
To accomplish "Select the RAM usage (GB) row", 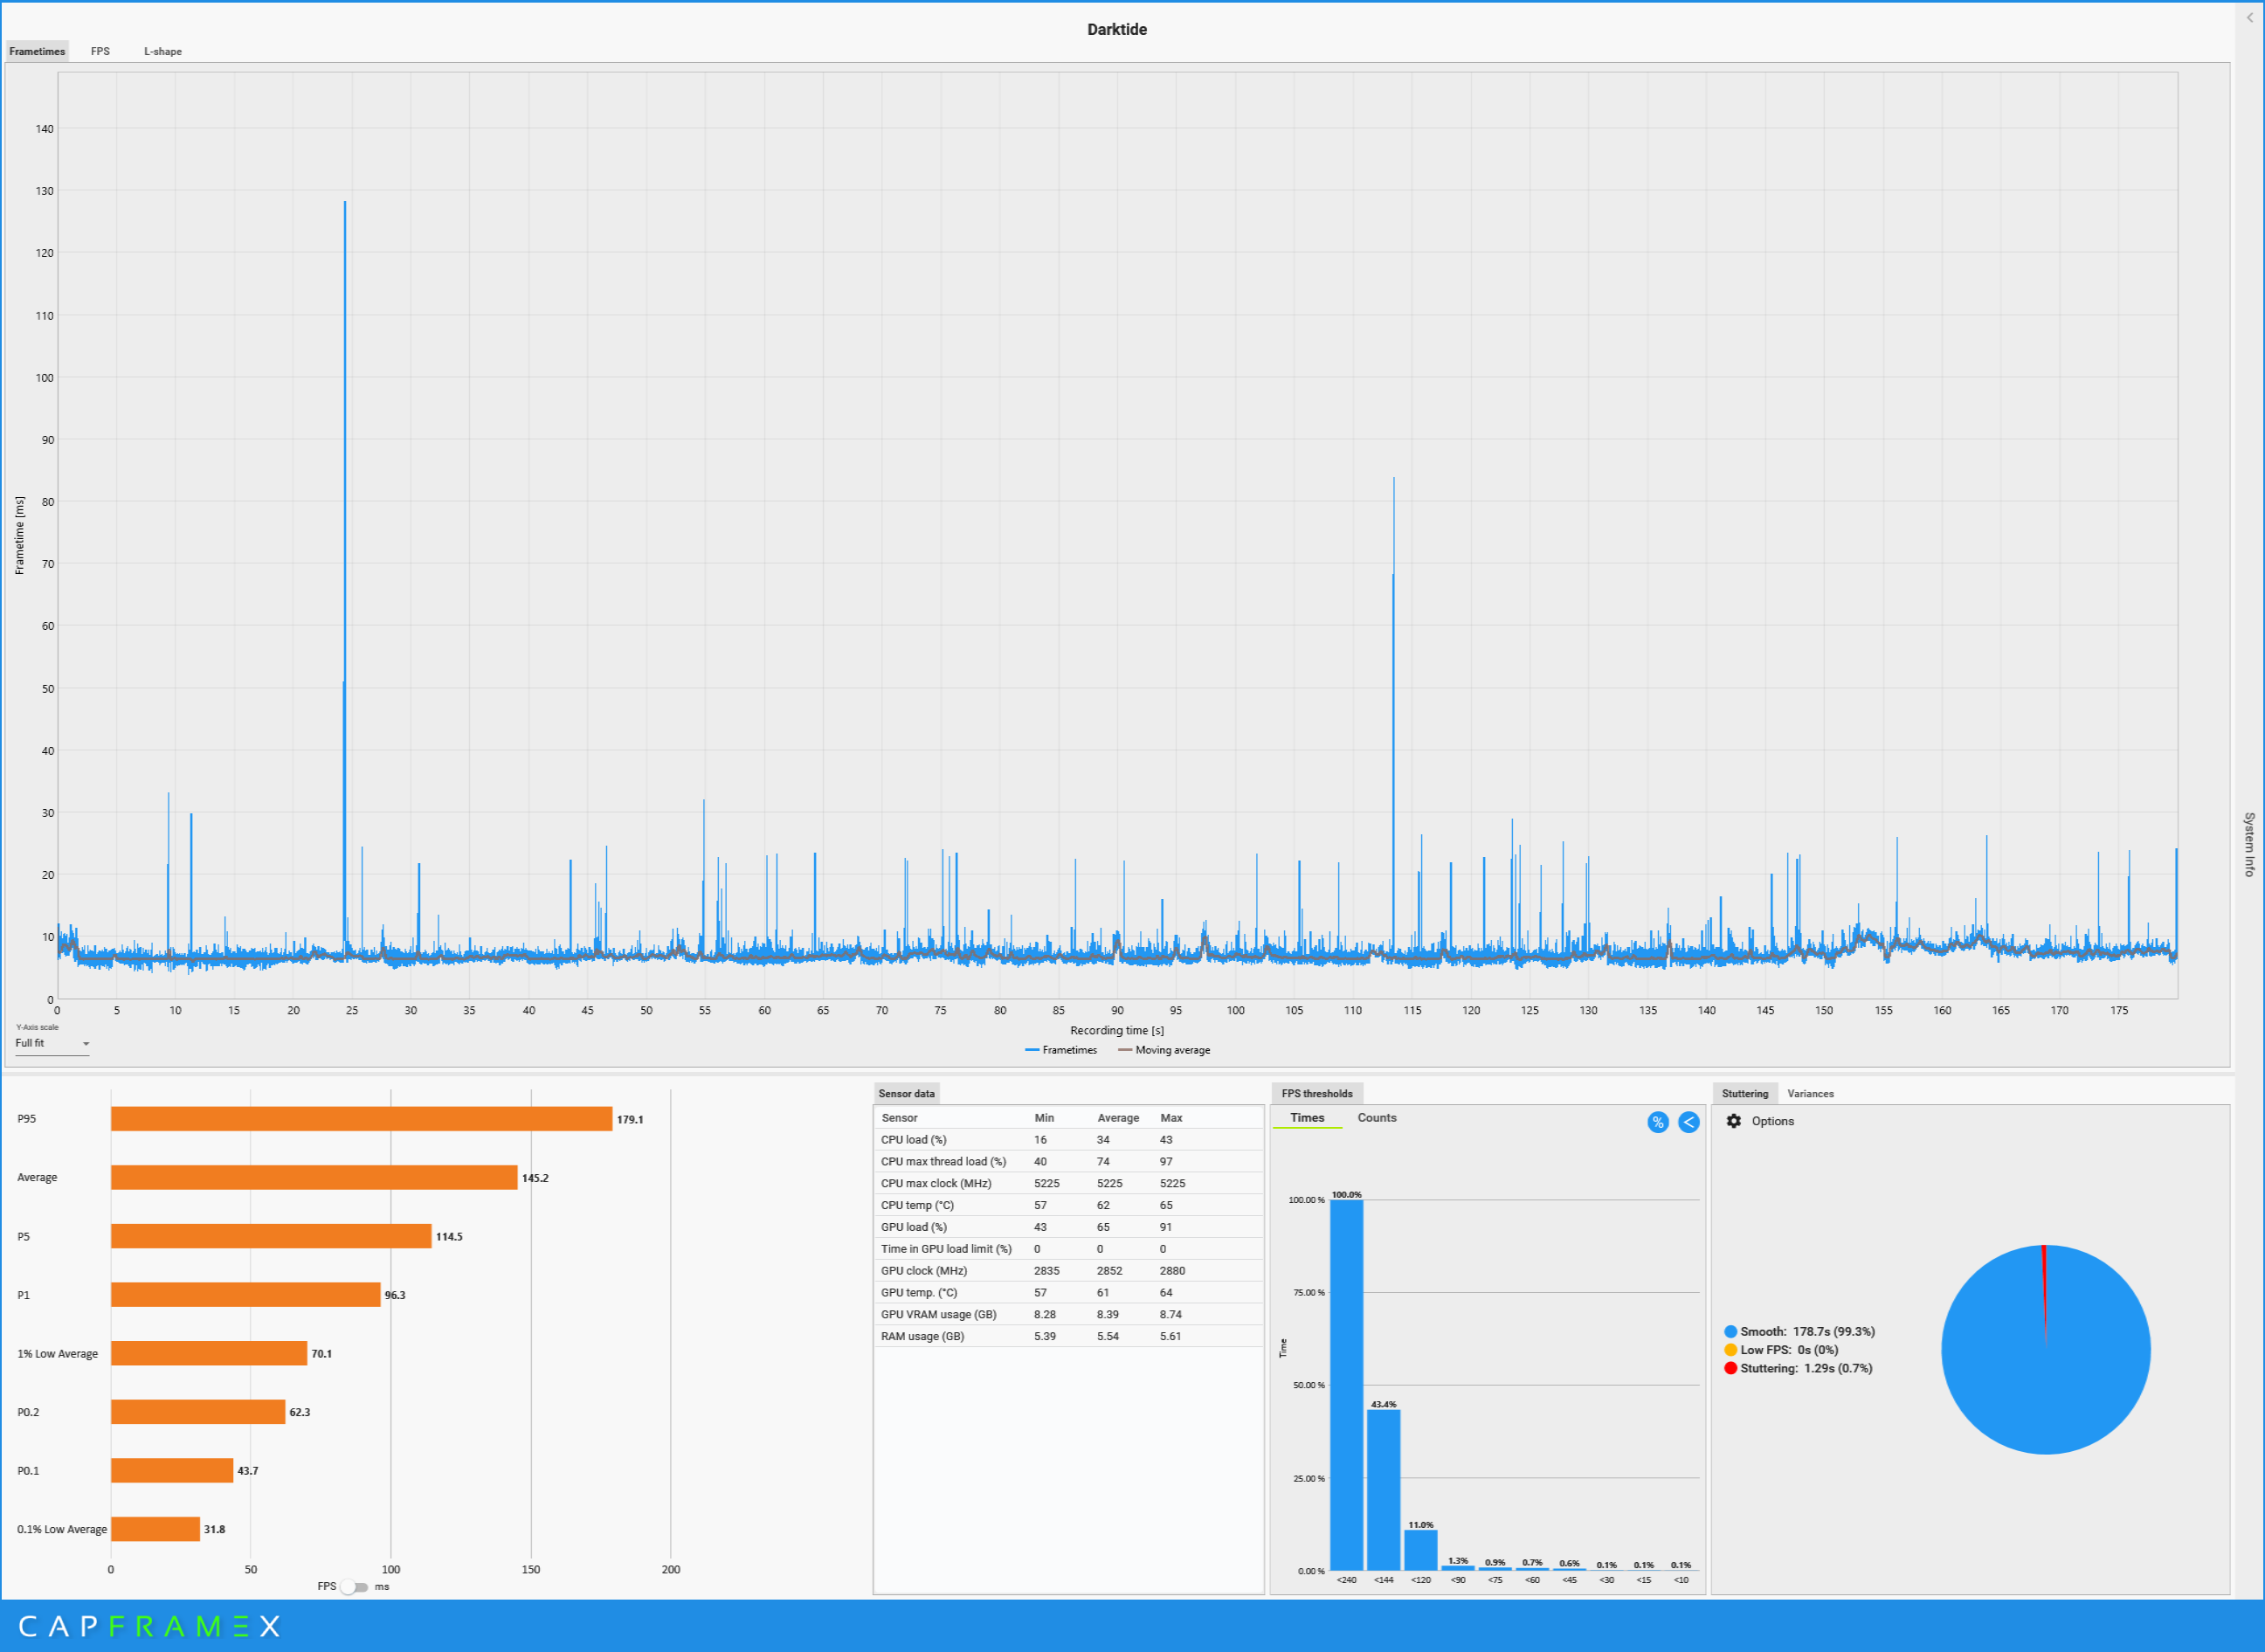I will (1069, 1337).
